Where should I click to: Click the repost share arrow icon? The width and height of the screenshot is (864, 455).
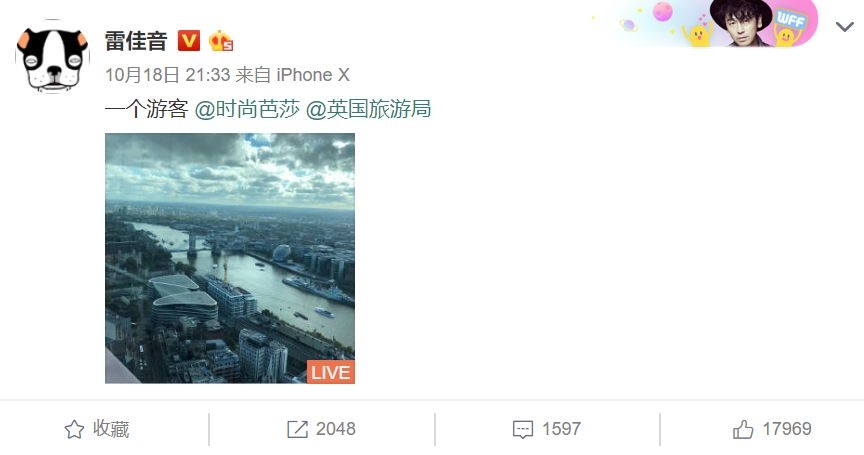297,429
